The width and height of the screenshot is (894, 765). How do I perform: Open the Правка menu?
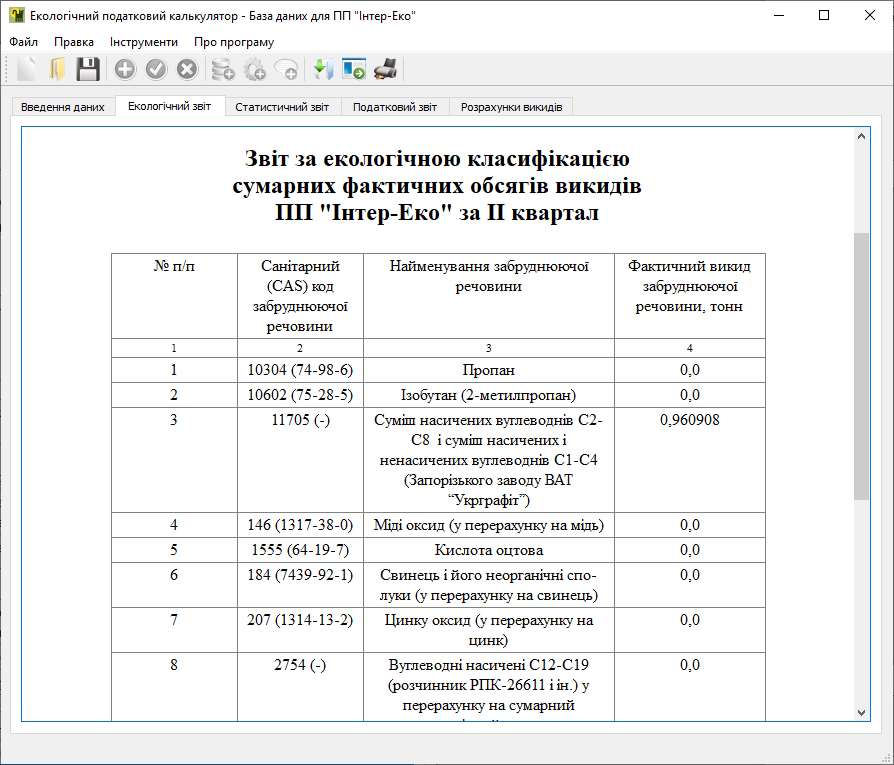point(74,42)
